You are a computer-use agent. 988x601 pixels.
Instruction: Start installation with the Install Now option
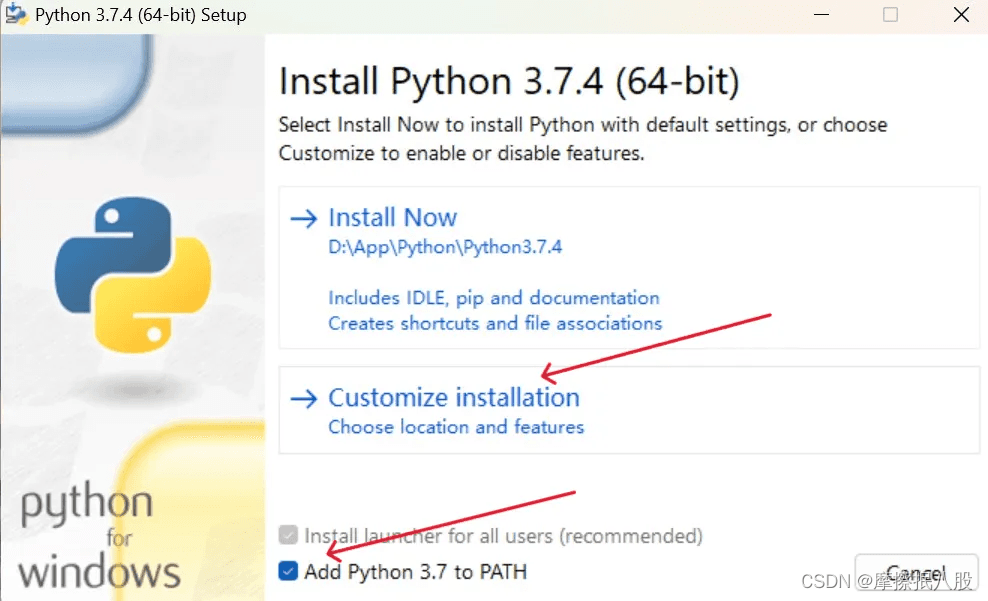point(392,218)
